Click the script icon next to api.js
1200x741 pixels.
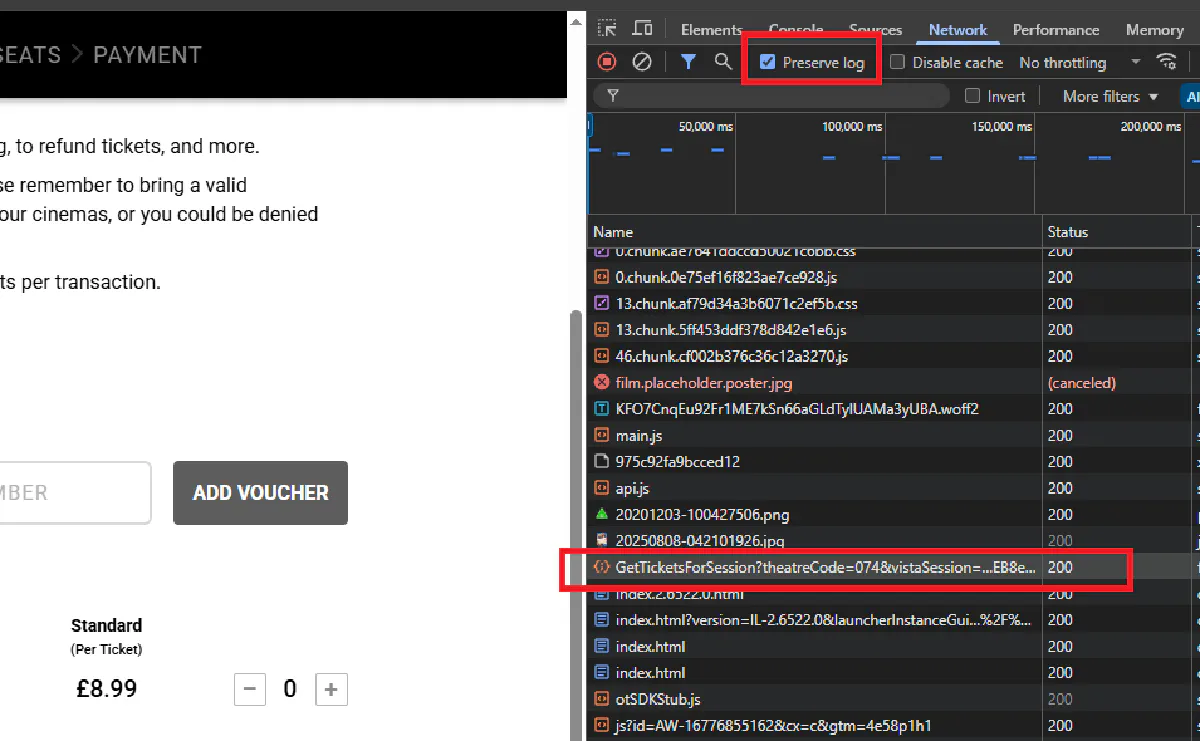click(602, 488)
